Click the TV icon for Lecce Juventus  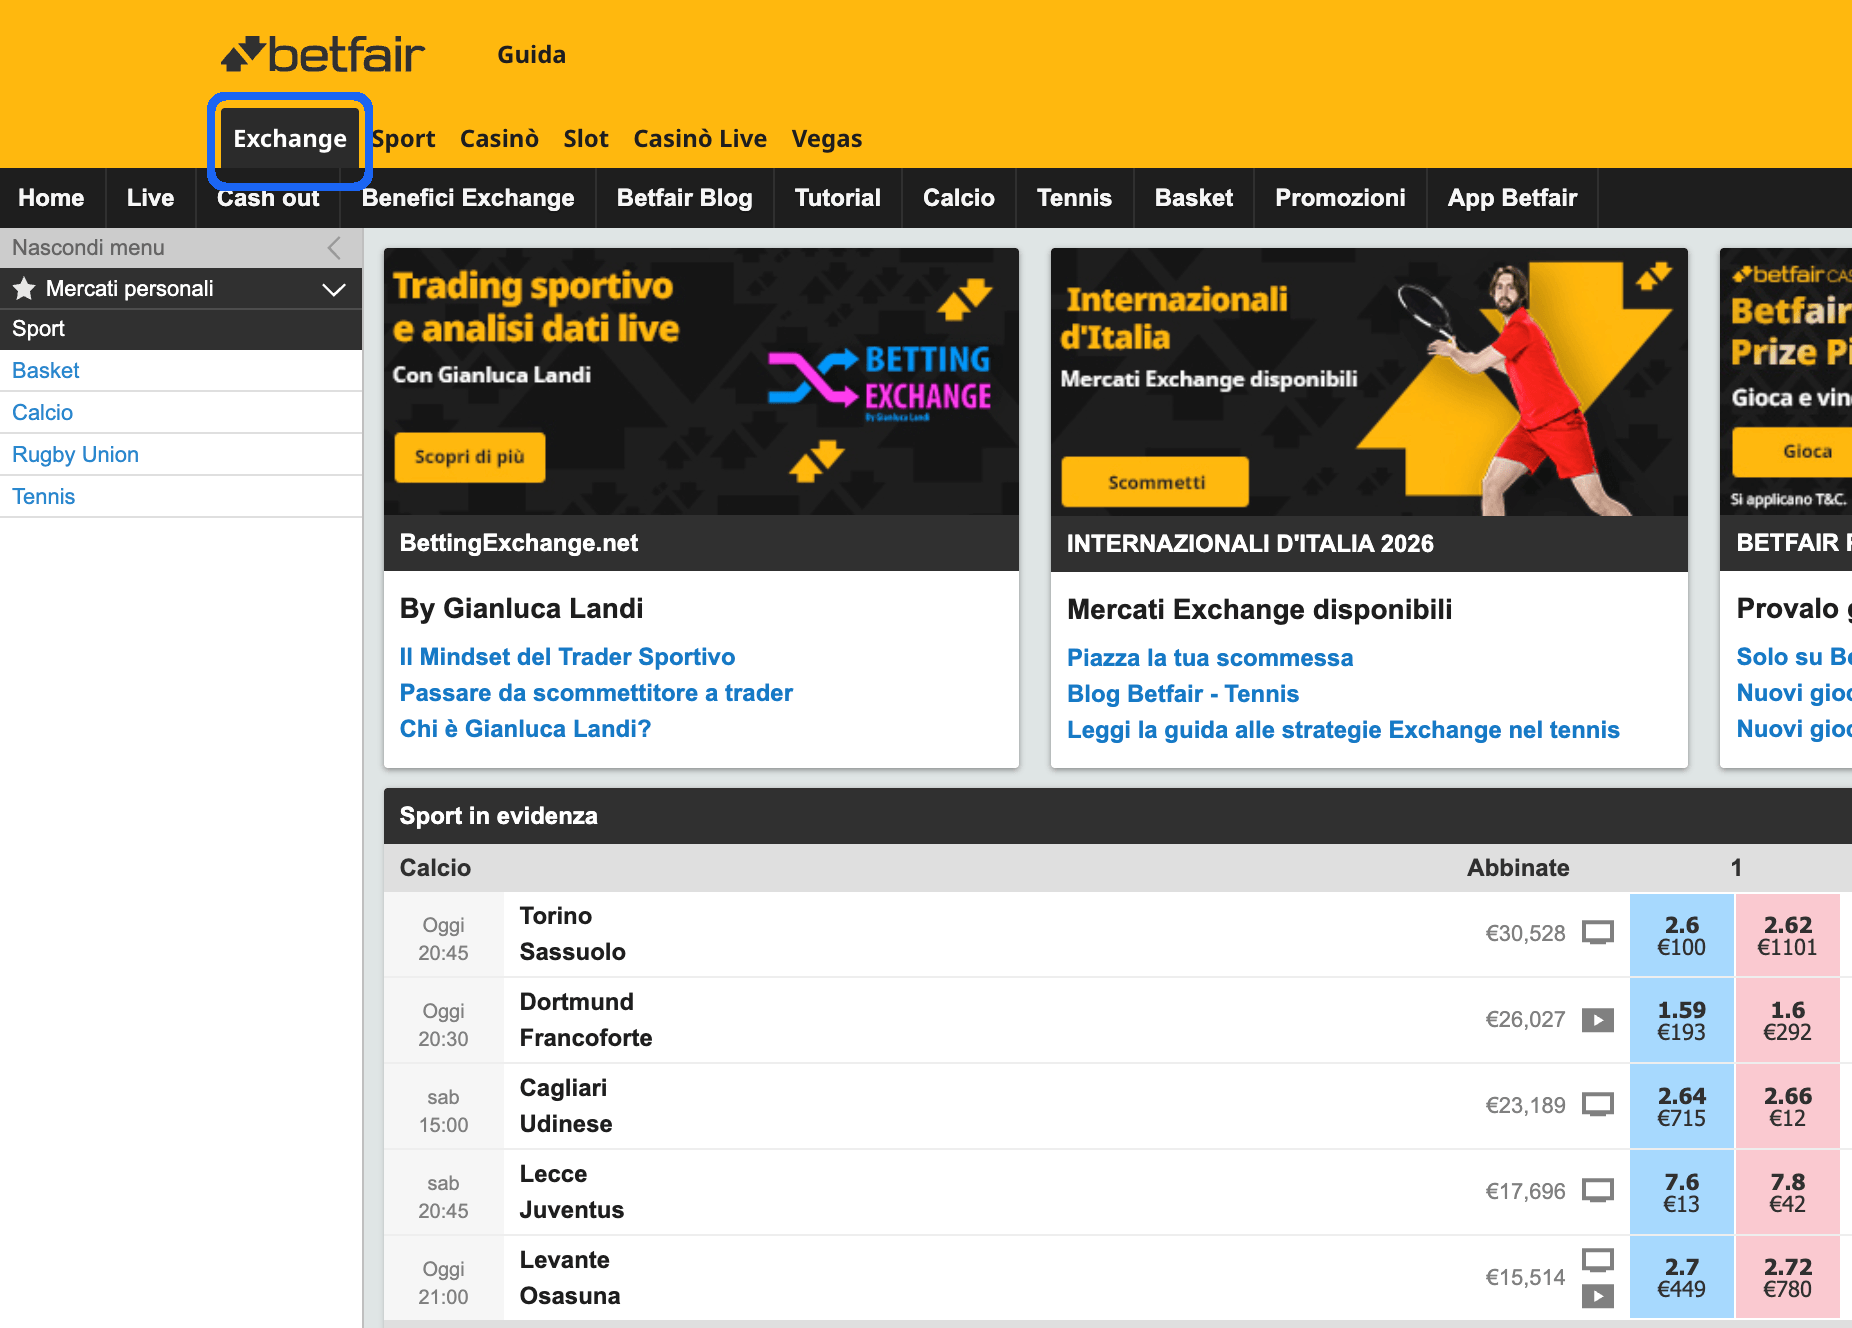tap(1597, 1191)
